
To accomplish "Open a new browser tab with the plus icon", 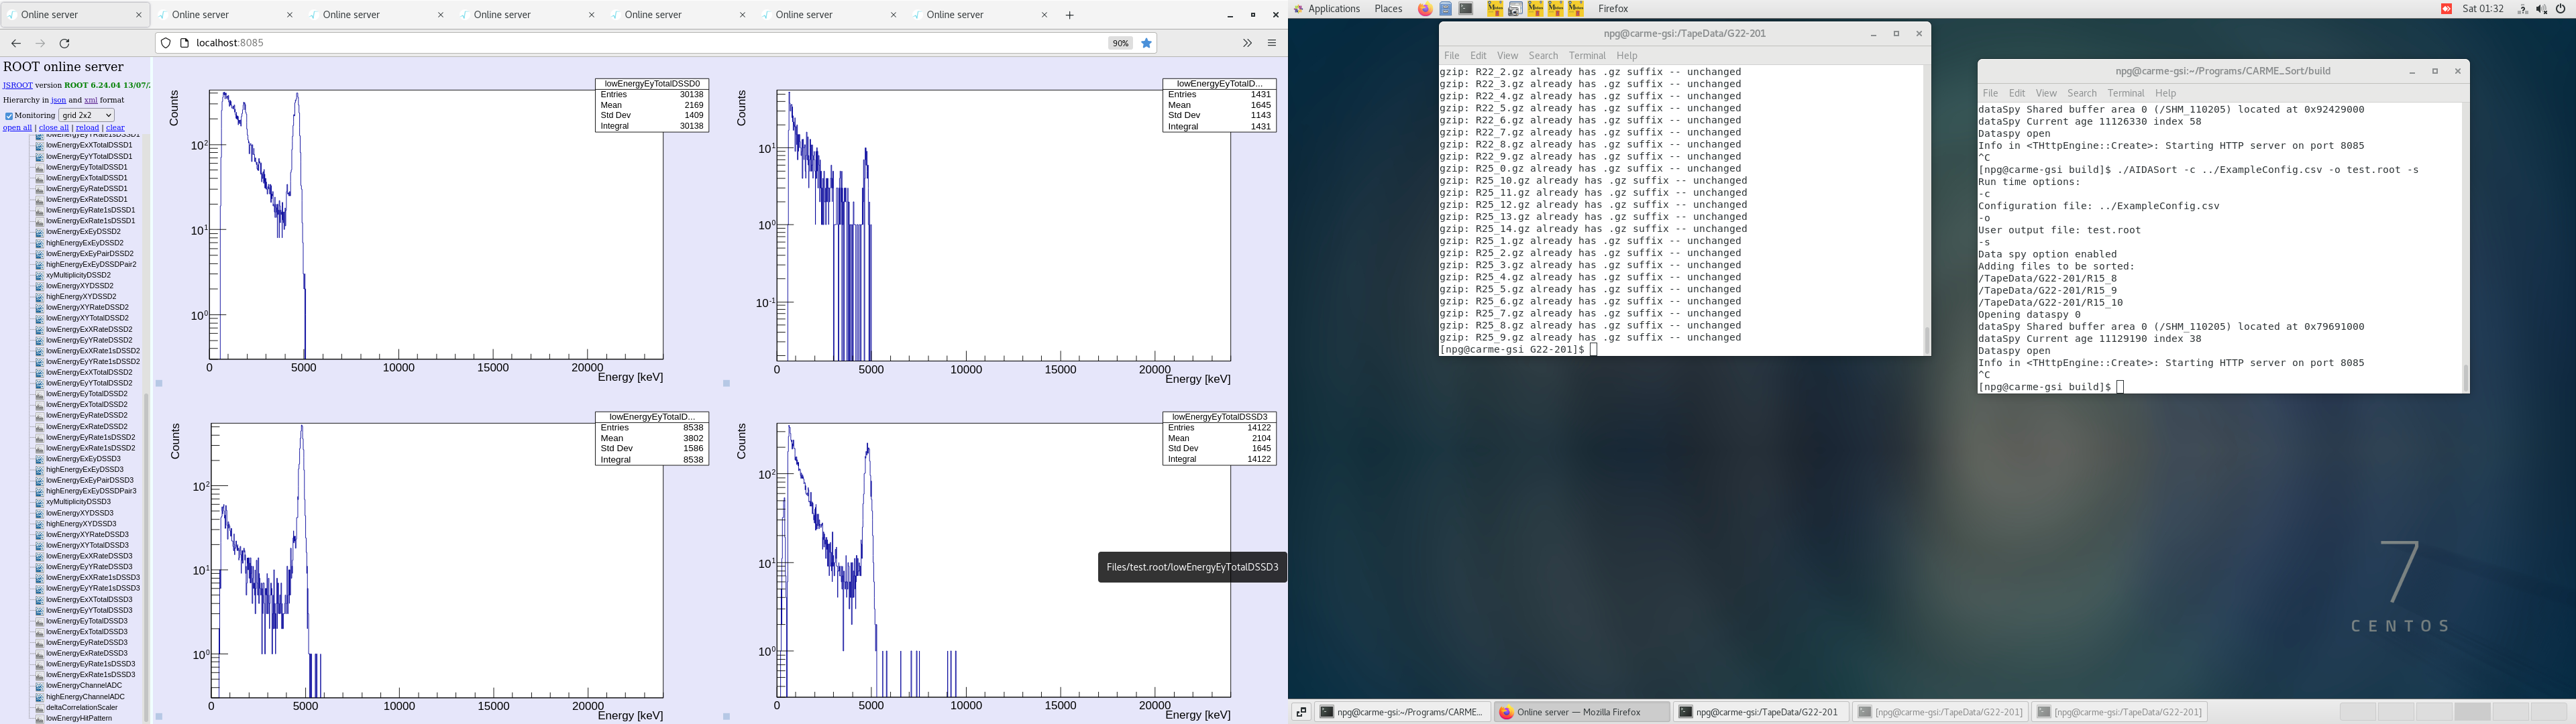I will click(x=1070, y=15).
